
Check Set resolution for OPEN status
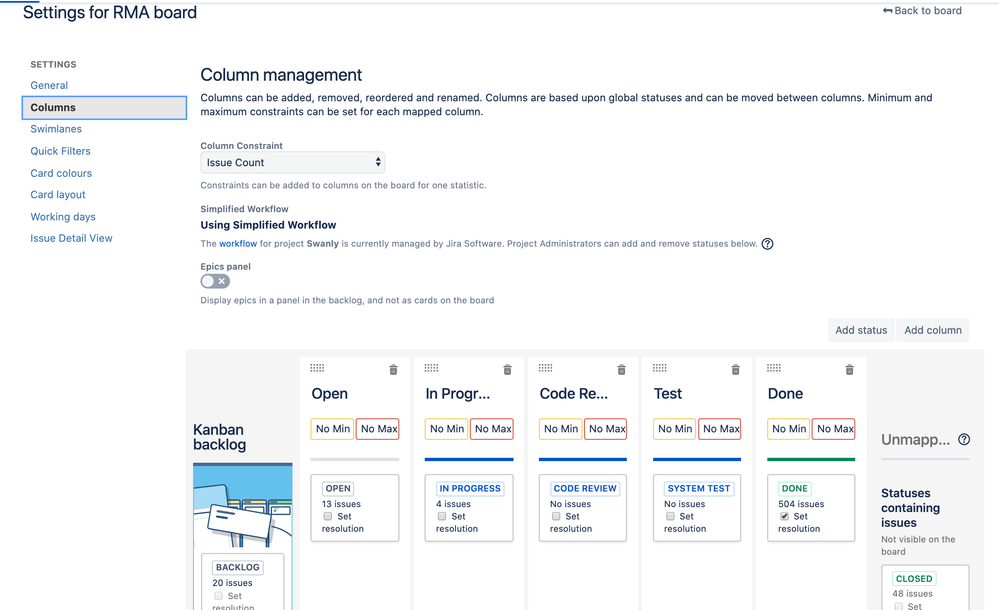pyautogui.click(x=327, y=516)
